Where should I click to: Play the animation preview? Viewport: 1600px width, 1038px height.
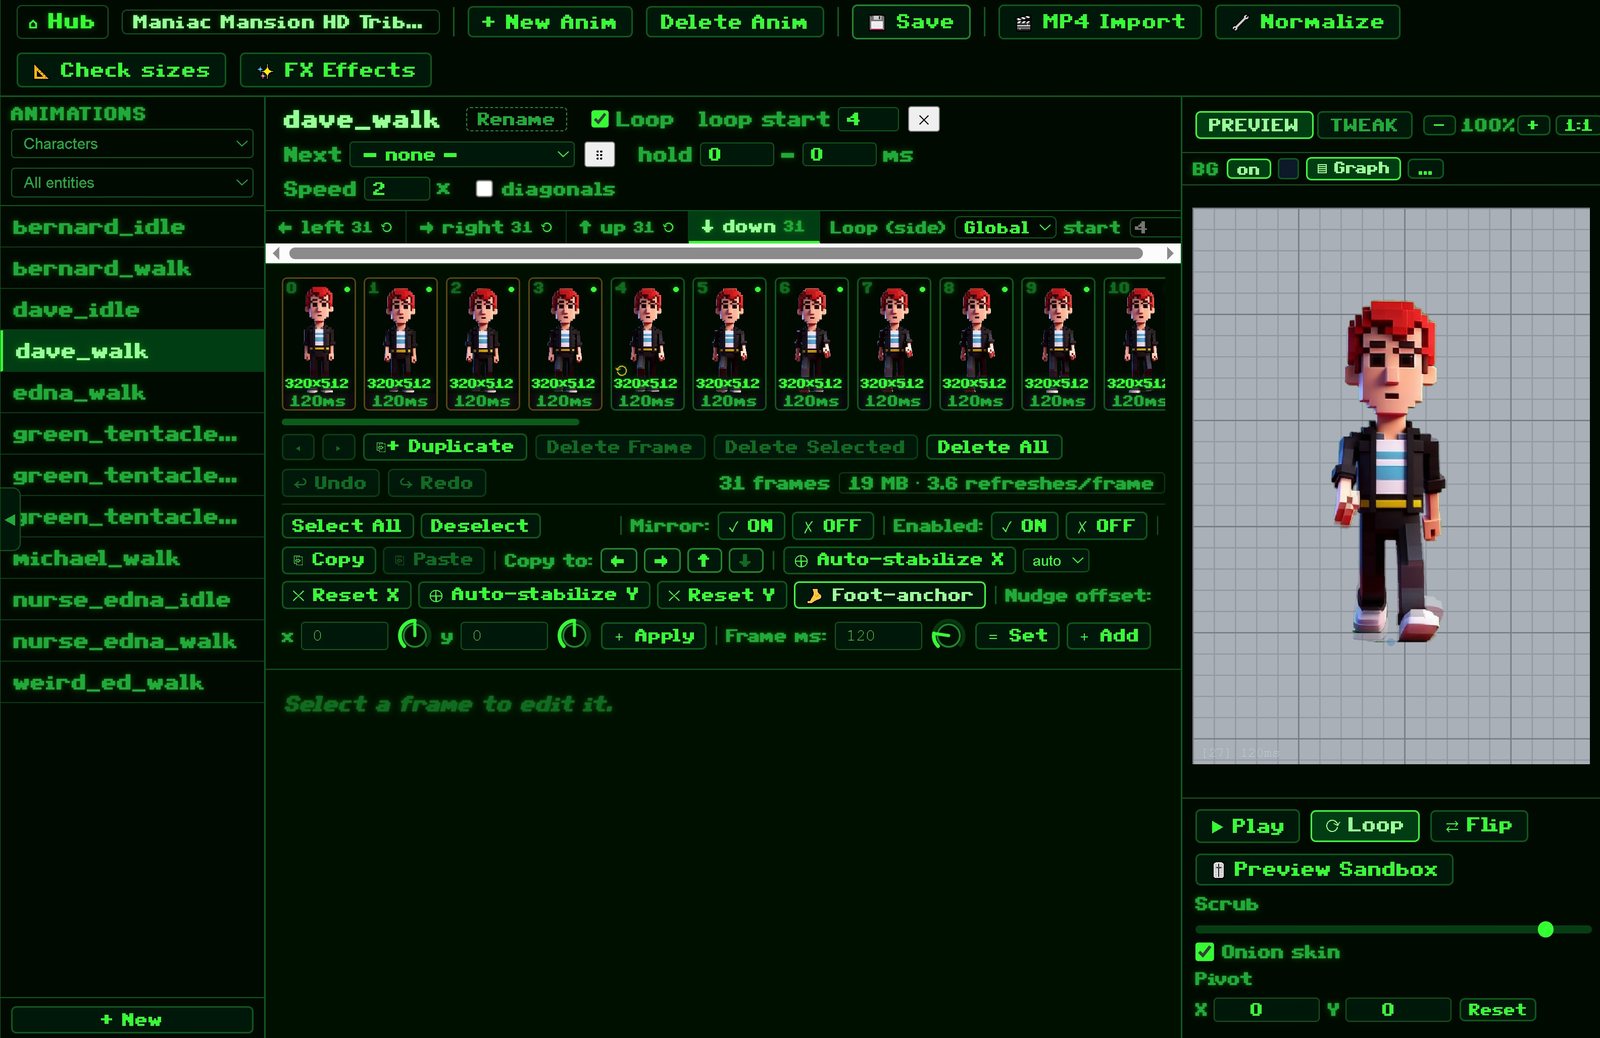pyautogui.click(x=1247, y=826)
